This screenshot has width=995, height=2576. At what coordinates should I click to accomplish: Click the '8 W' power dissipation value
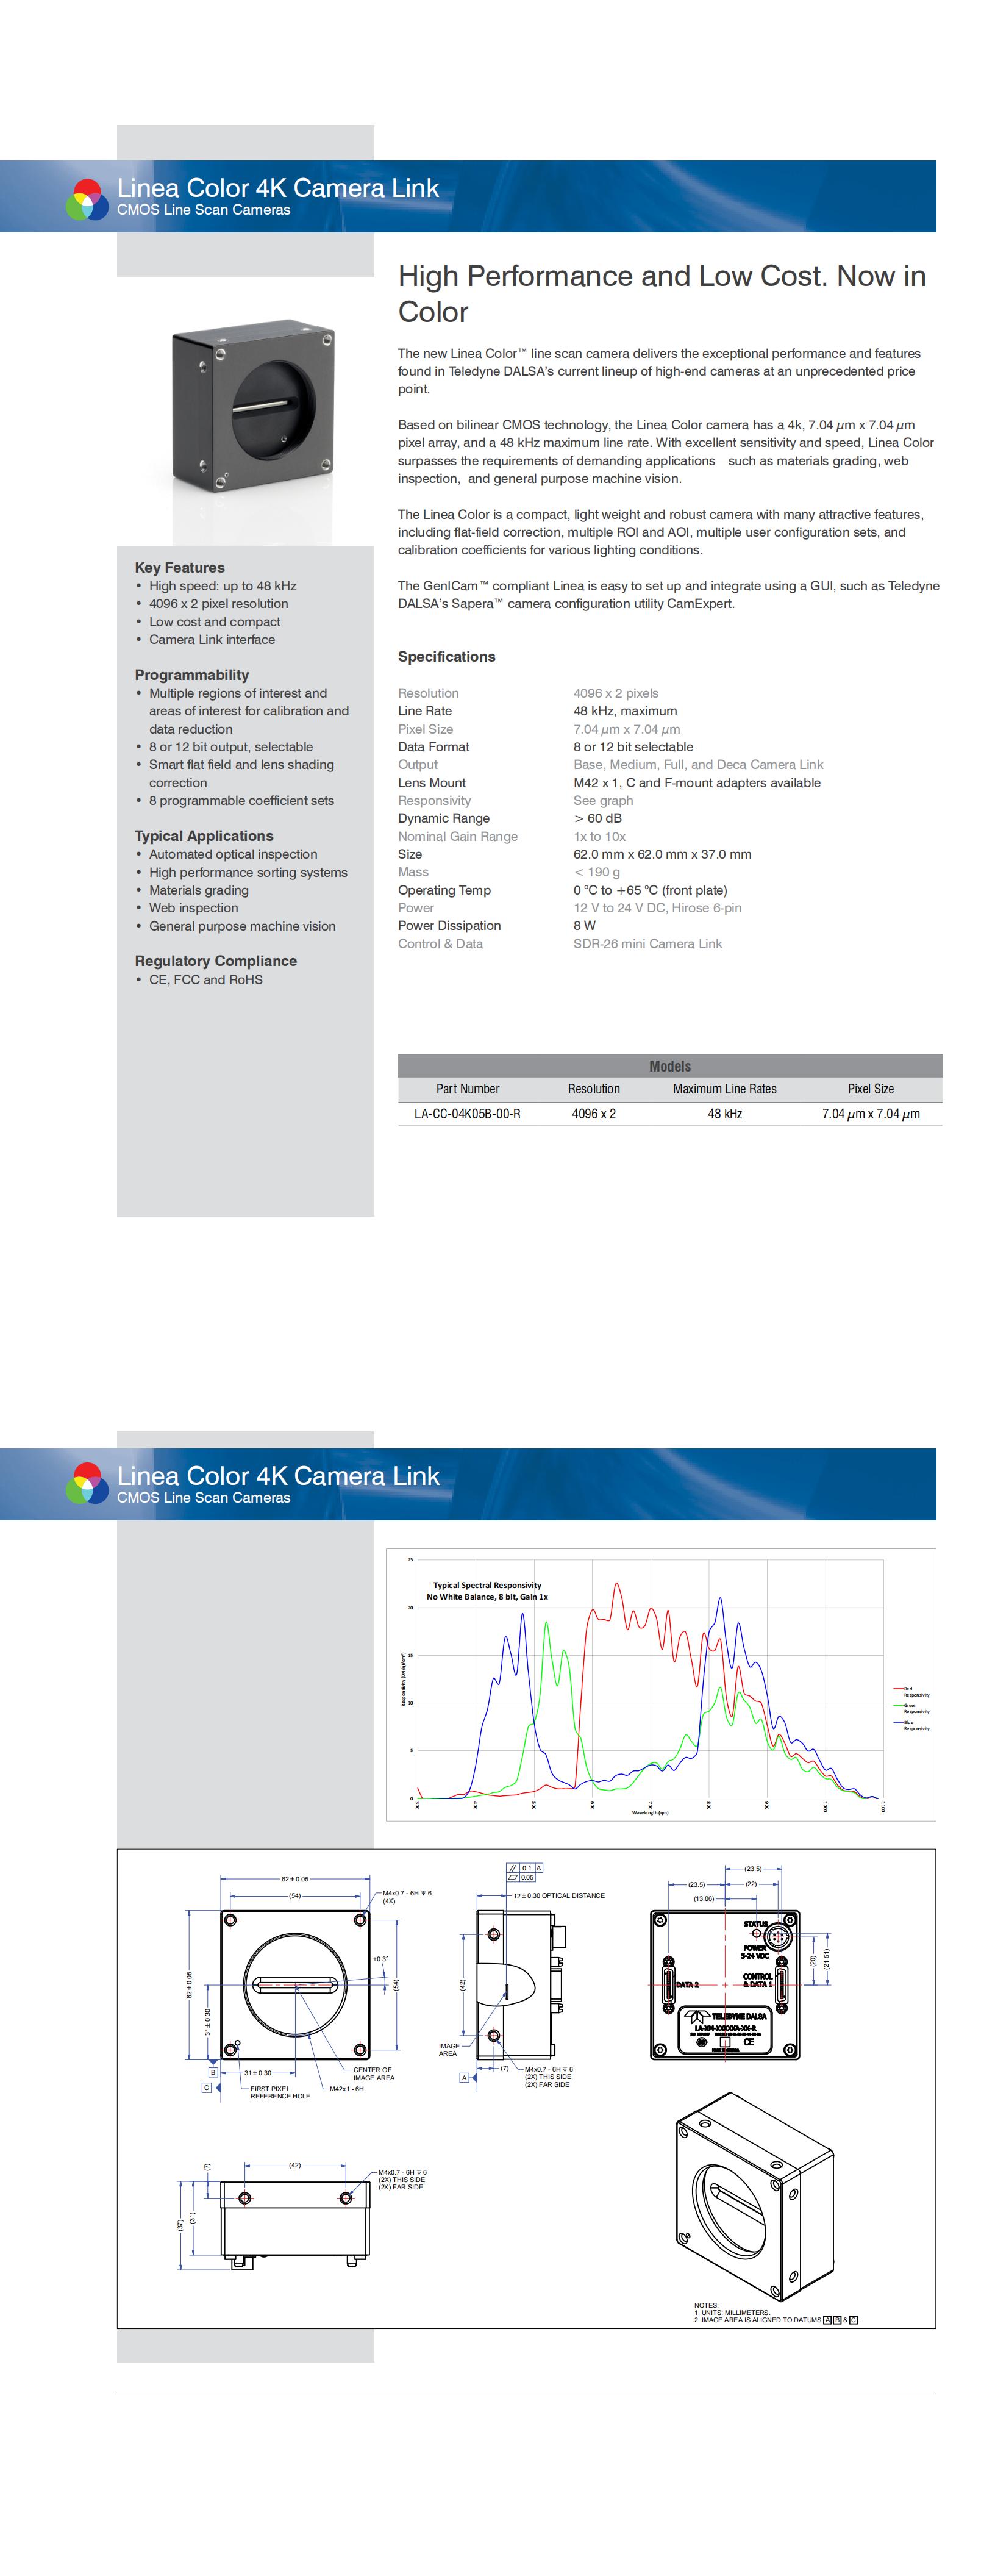tap(584, 926)
